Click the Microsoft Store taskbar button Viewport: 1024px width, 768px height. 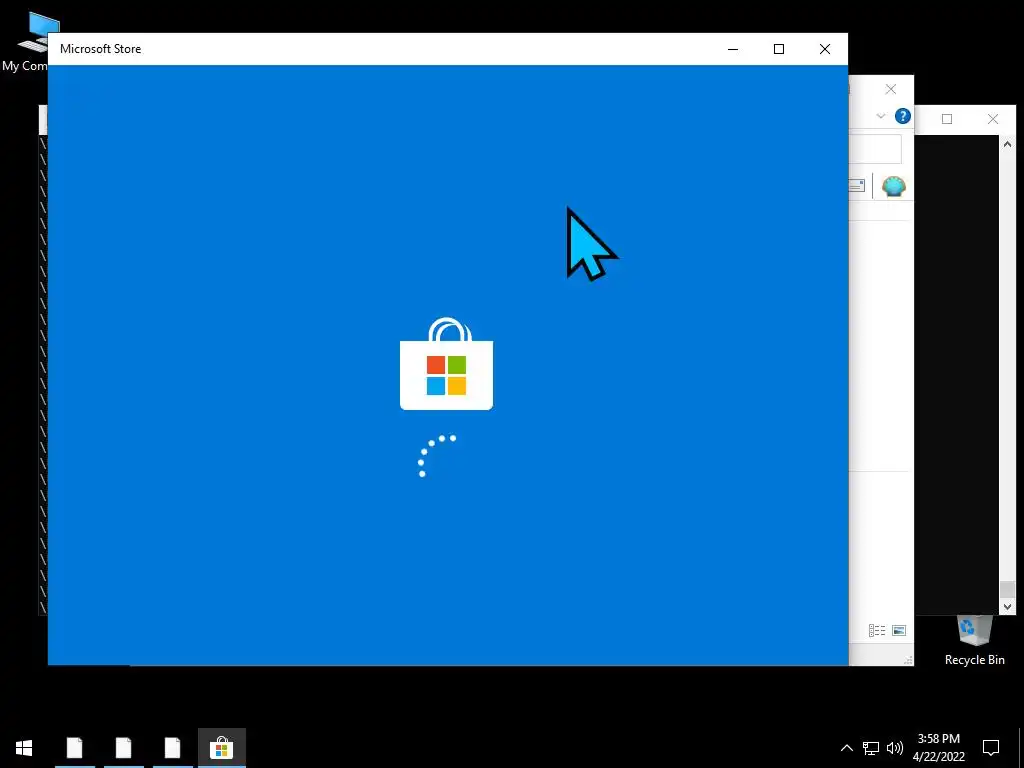pos(221,748)
